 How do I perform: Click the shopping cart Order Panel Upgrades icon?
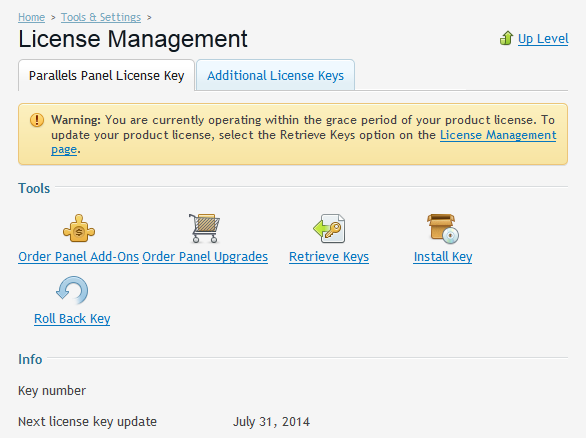(204, 228)
